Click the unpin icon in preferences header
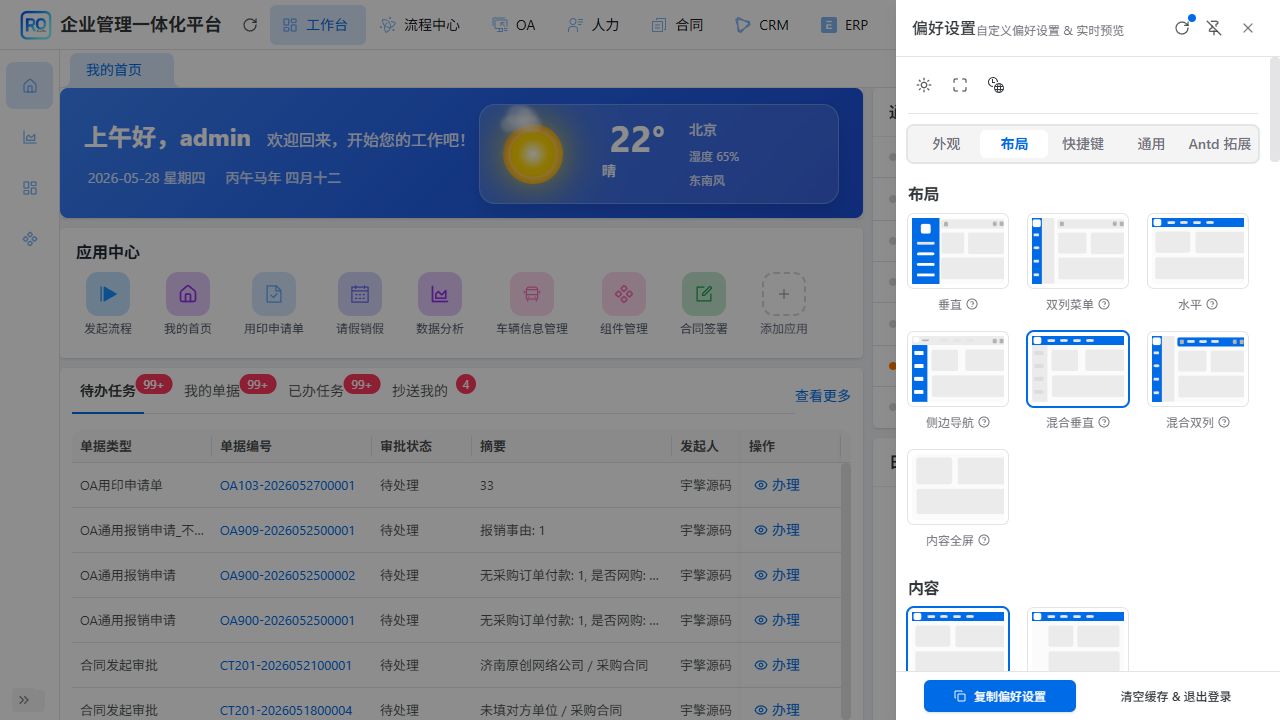Screen dimensions: 1280x720 (x=1214, y=28)
